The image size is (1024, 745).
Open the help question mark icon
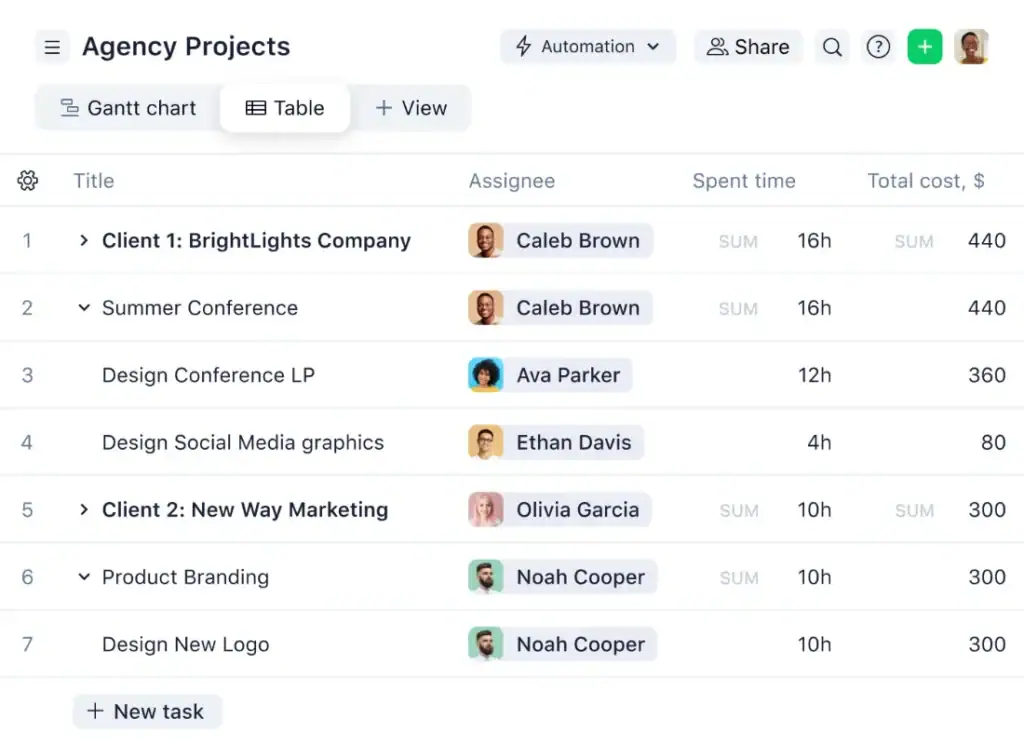(878, 46)
